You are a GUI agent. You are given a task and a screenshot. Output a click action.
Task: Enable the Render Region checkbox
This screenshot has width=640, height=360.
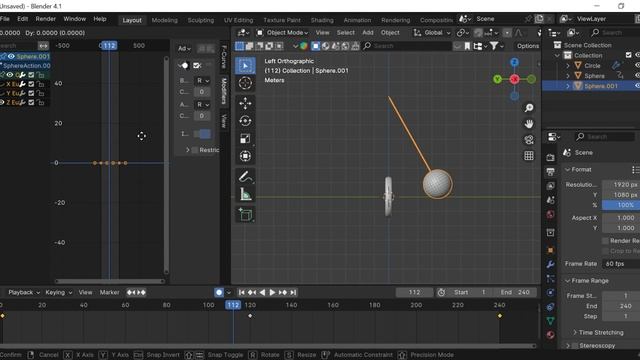point(605,241)
